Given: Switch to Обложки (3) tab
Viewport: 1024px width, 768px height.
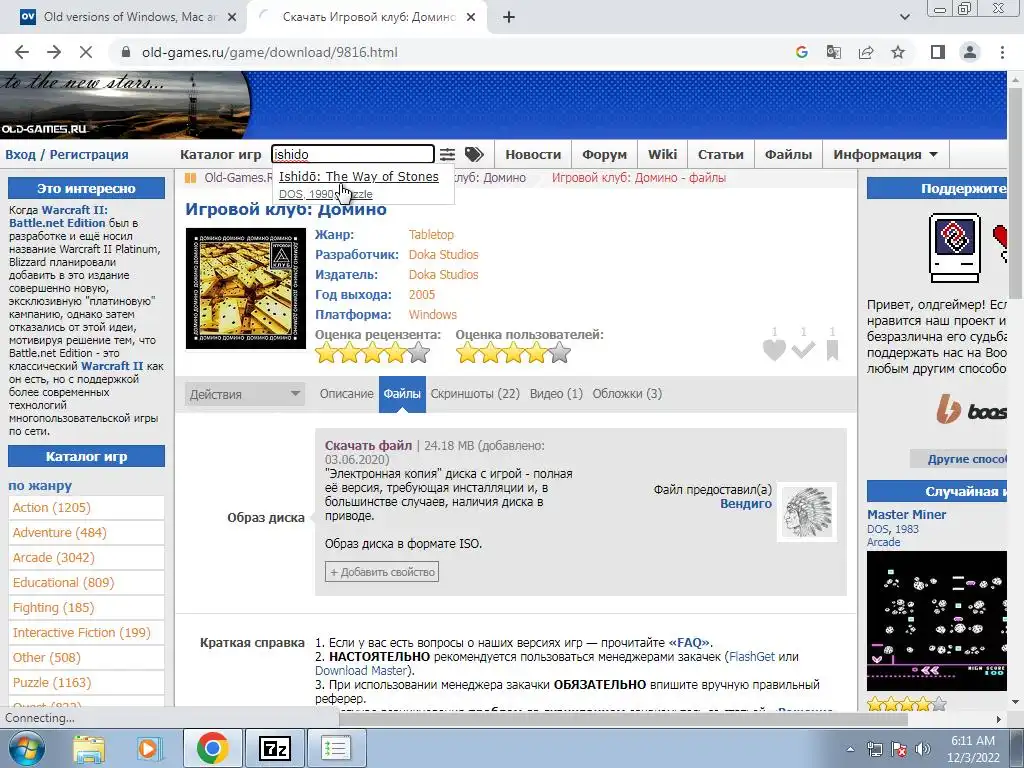Looking at the screenshot, I should pos(627,394).
